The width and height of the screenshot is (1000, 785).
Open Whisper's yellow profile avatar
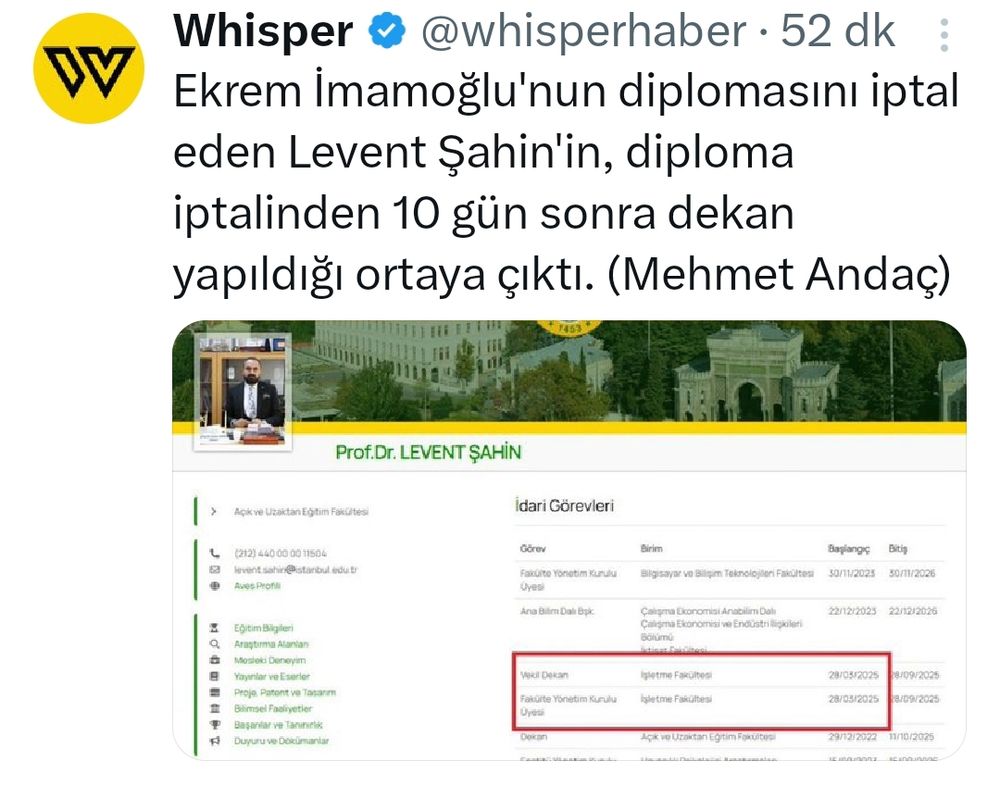tap(89, 68)
